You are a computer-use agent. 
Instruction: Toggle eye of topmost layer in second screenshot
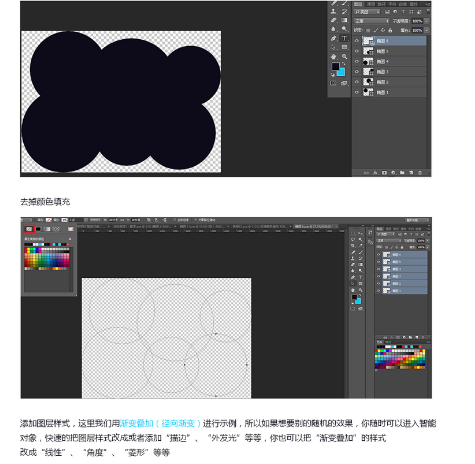pos(378,255)
